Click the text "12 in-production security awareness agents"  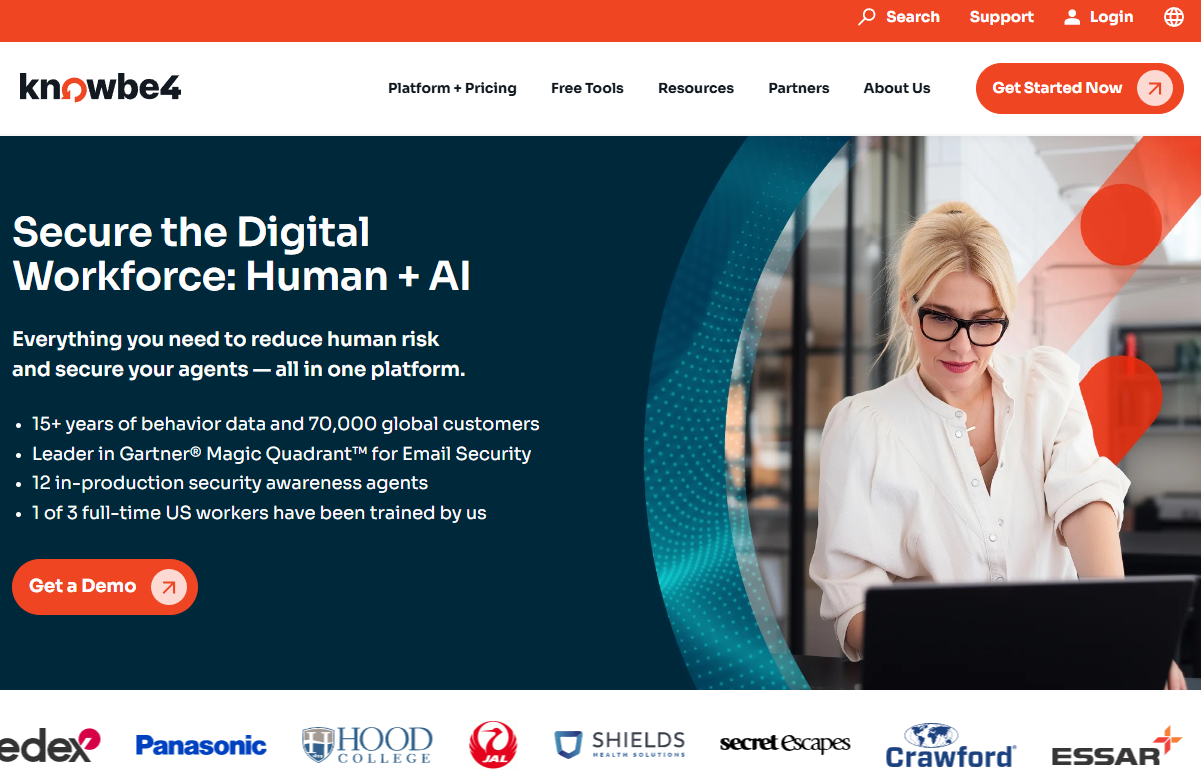tap(230, 483)
